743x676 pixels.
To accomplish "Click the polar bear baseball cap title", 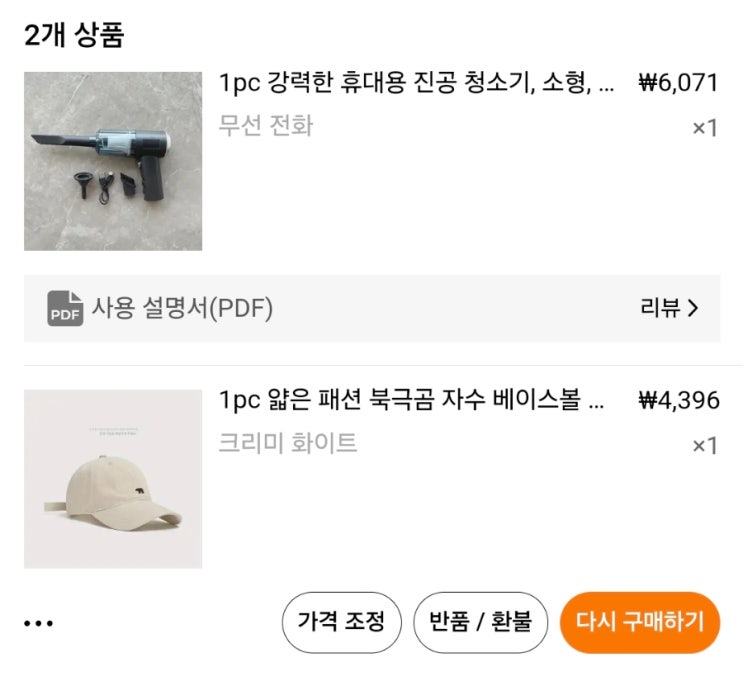I will click(x=411, y=401).
